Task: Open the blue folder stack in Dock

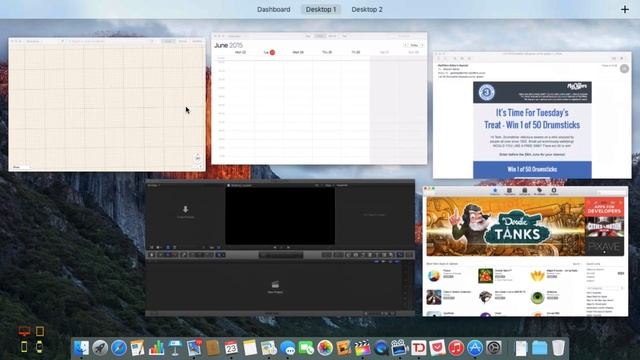Action: pyautogui.click(x=540, y=348)
